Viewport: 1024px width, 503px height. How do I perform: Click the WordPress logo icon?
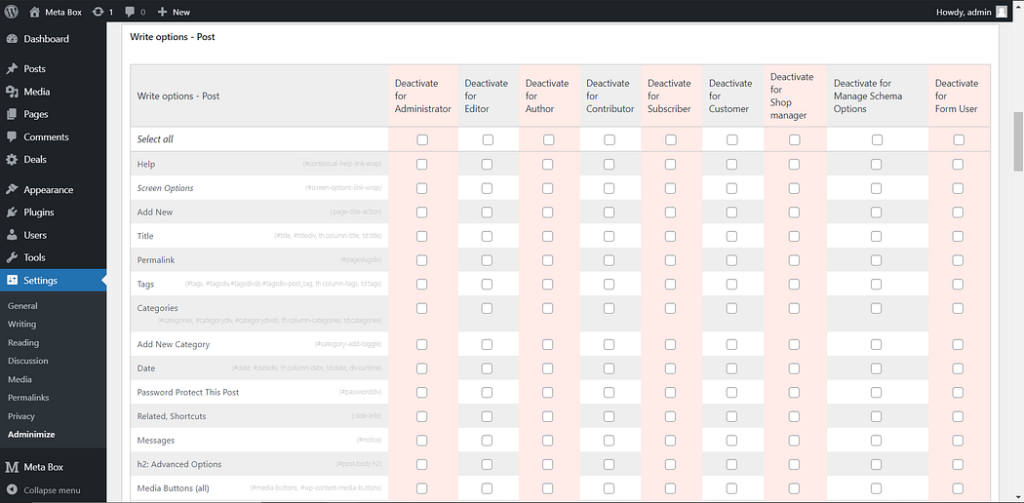13,12
